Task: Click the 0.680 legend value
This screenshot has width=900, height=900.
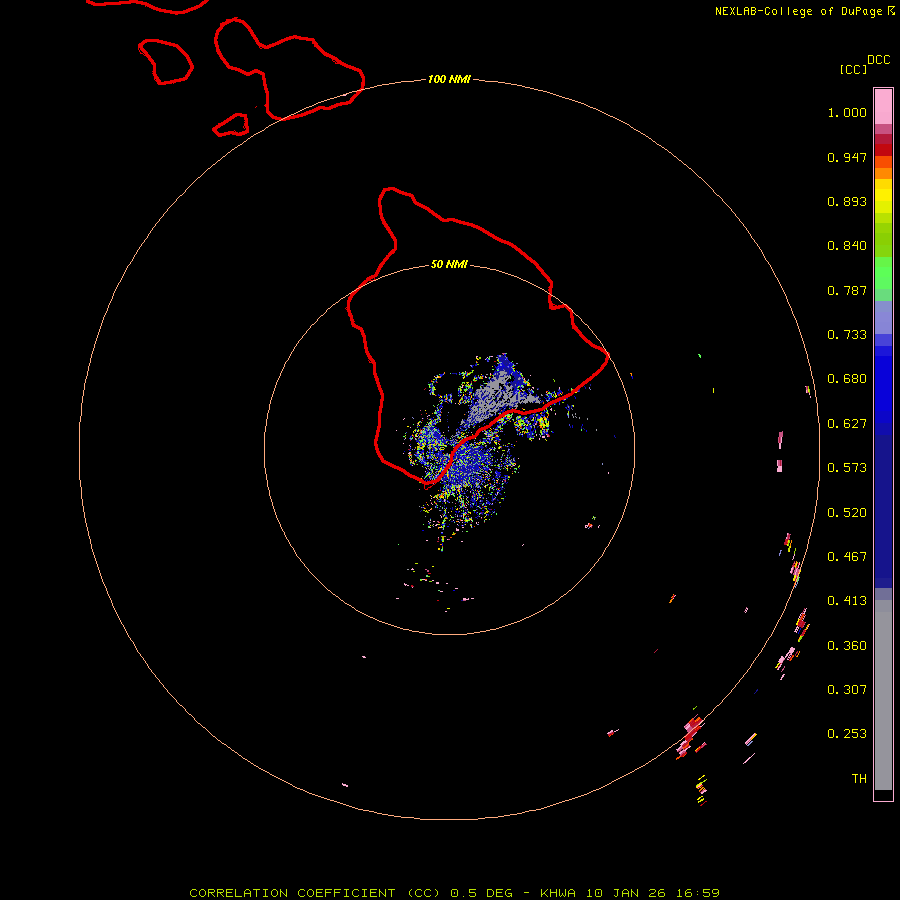Action: tap(847, 379)
